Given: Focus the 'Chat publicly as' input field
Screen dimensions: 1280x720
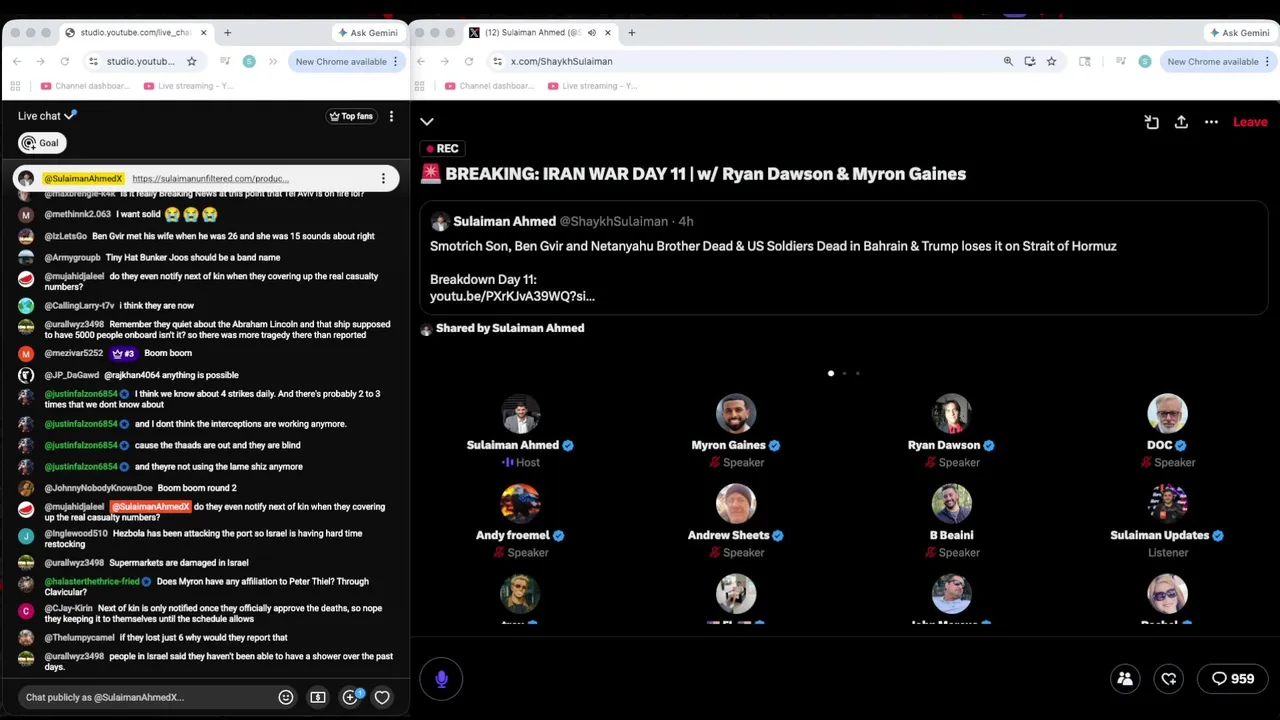Looking at the screenshot, I should pyautogui.click(x=146, y=697).
